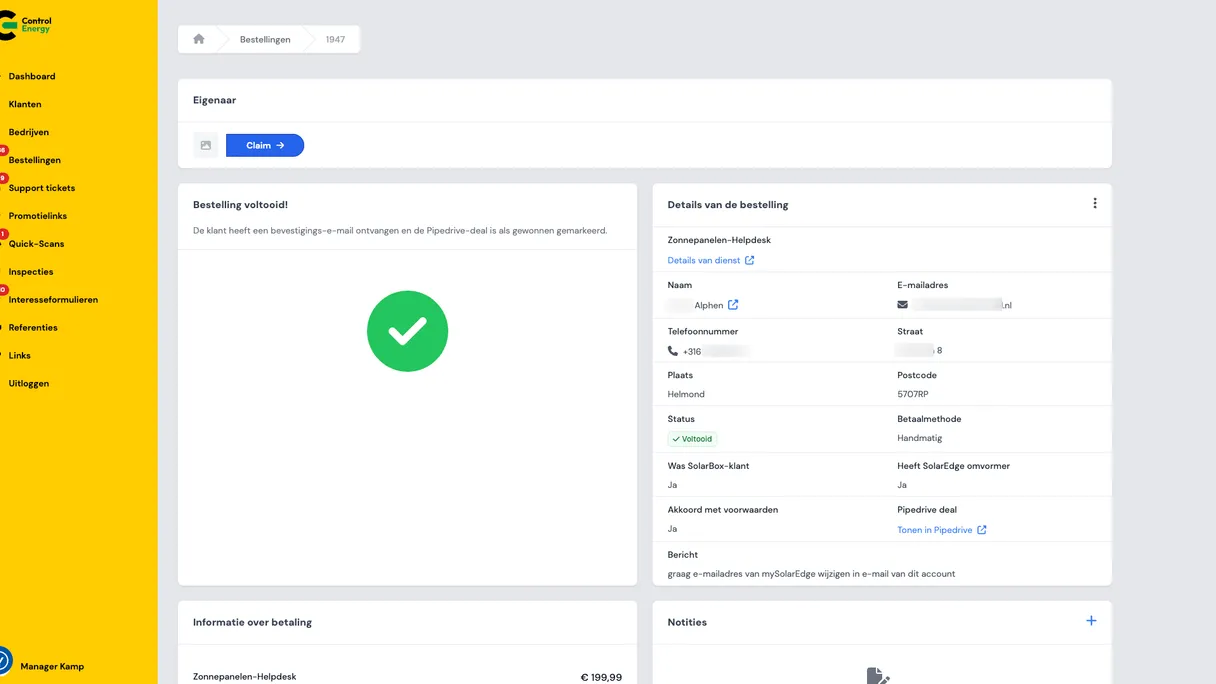1216x684 pixels.
Task: Click postcode value 5707RP
Action: tap(913, 394)
